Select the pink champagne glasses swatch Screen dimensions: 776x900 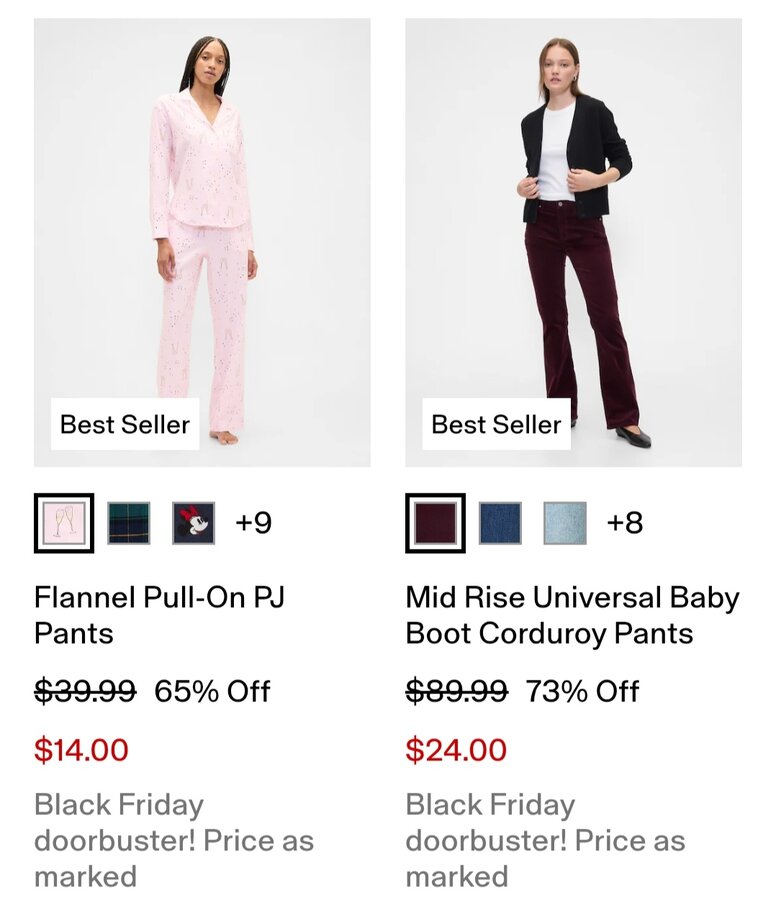[64, 523]
